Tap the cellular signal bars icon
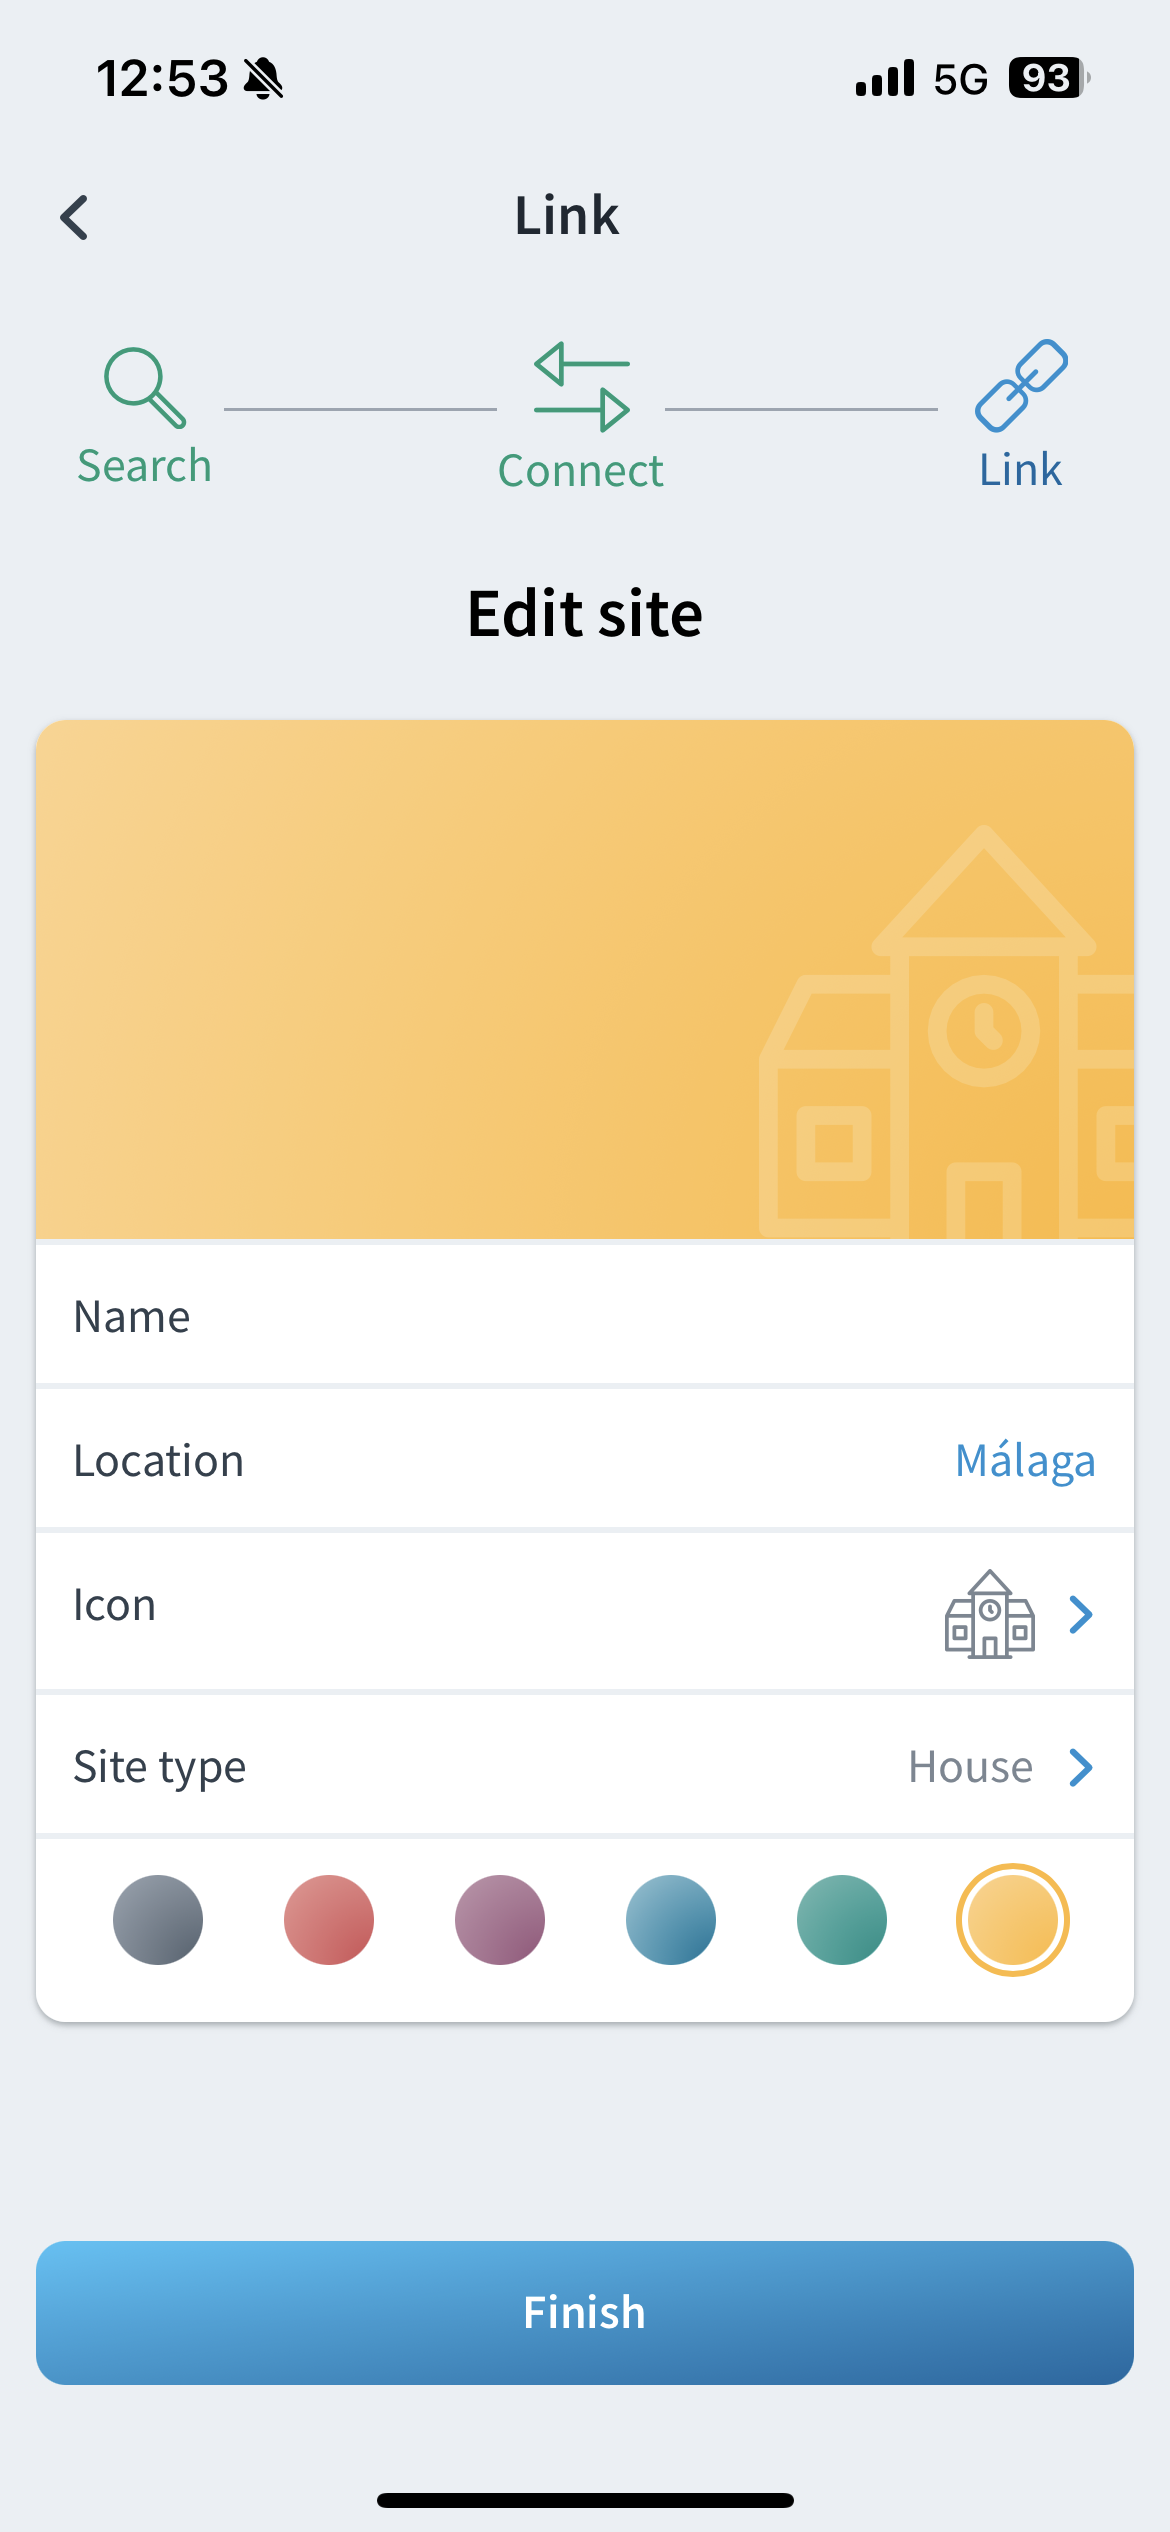 coord(884,78)
